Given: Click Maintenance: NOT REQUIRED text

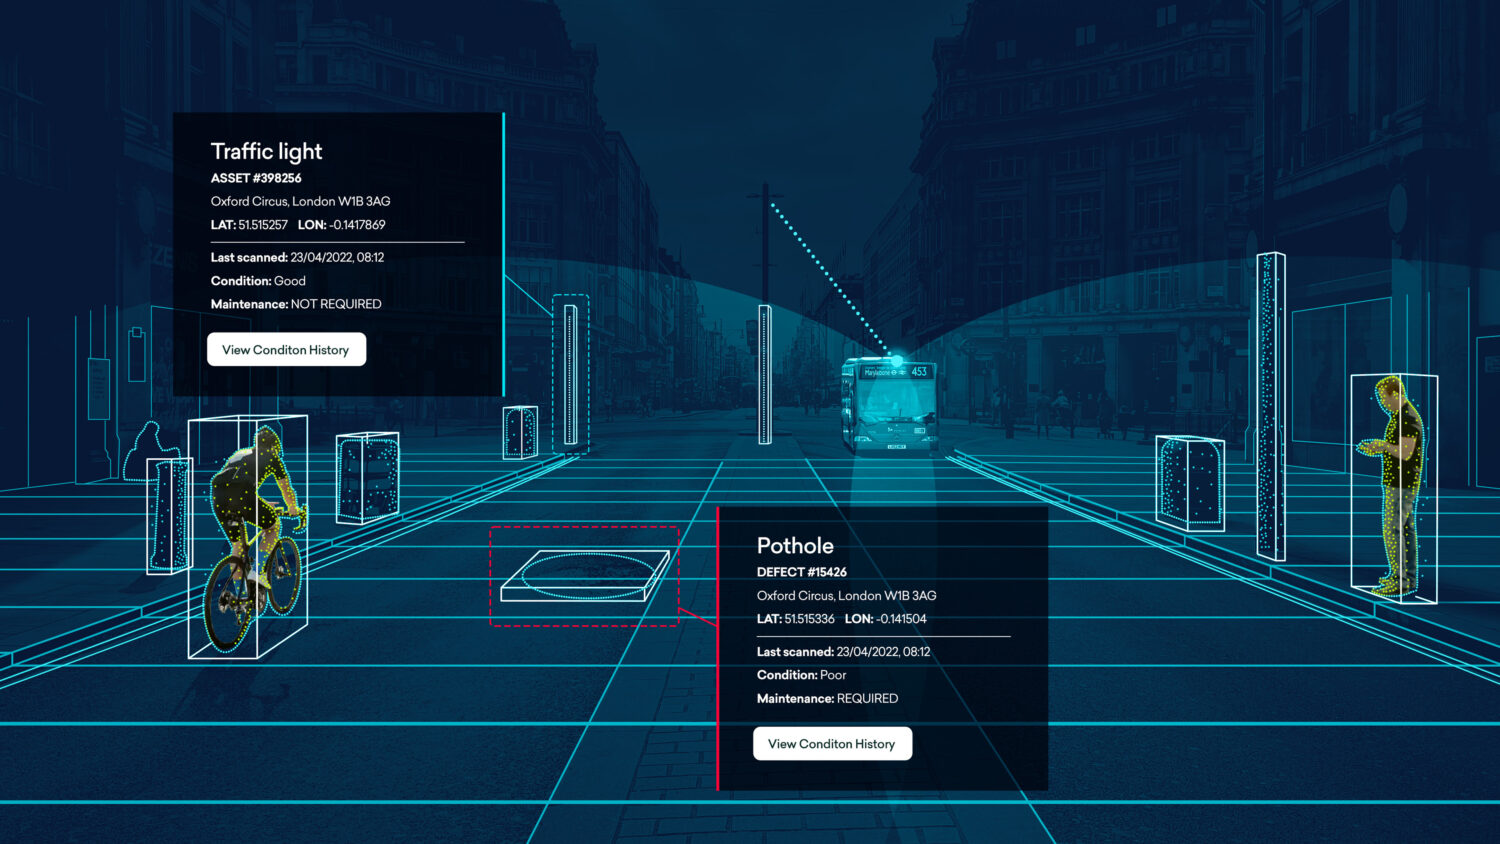Looking at the screenshot, I should tap(296, 304).
